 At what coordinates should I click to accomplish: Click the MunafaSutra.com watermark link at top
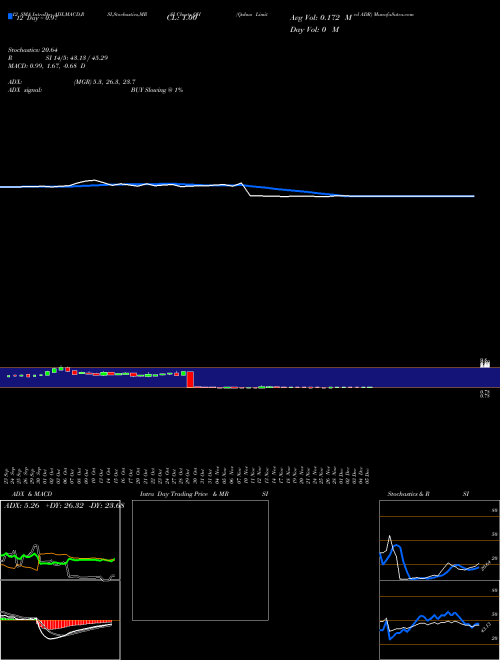394,14
